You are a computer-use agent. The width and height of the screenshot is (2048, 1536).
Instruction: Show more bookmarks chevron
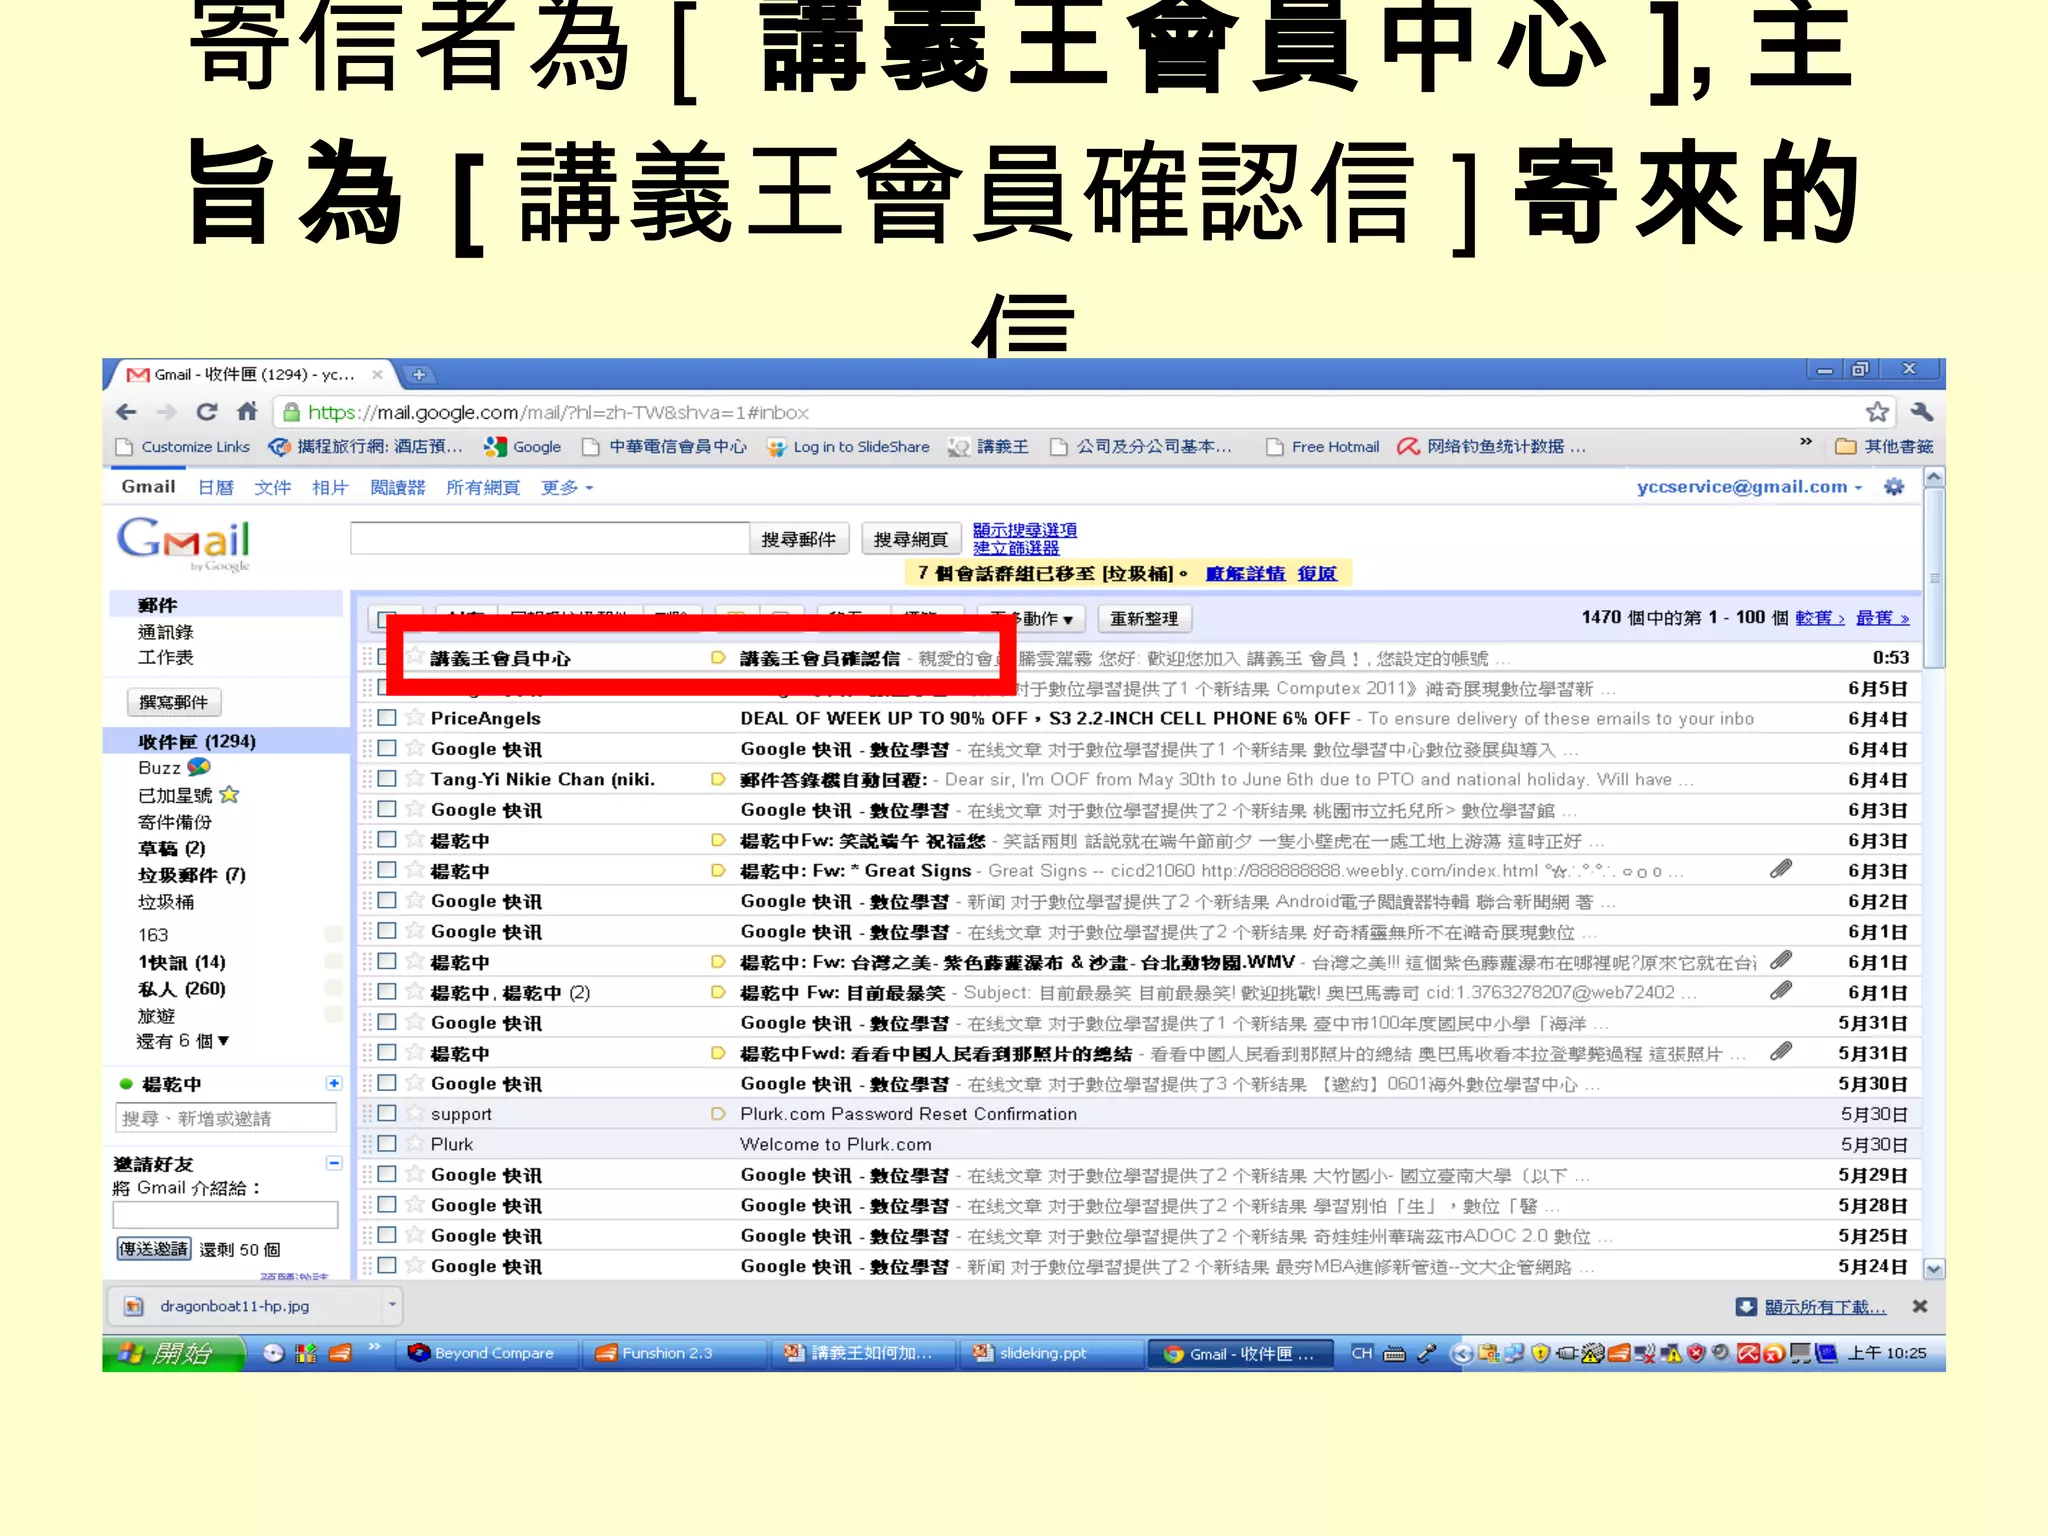(x=1806, y=441)
